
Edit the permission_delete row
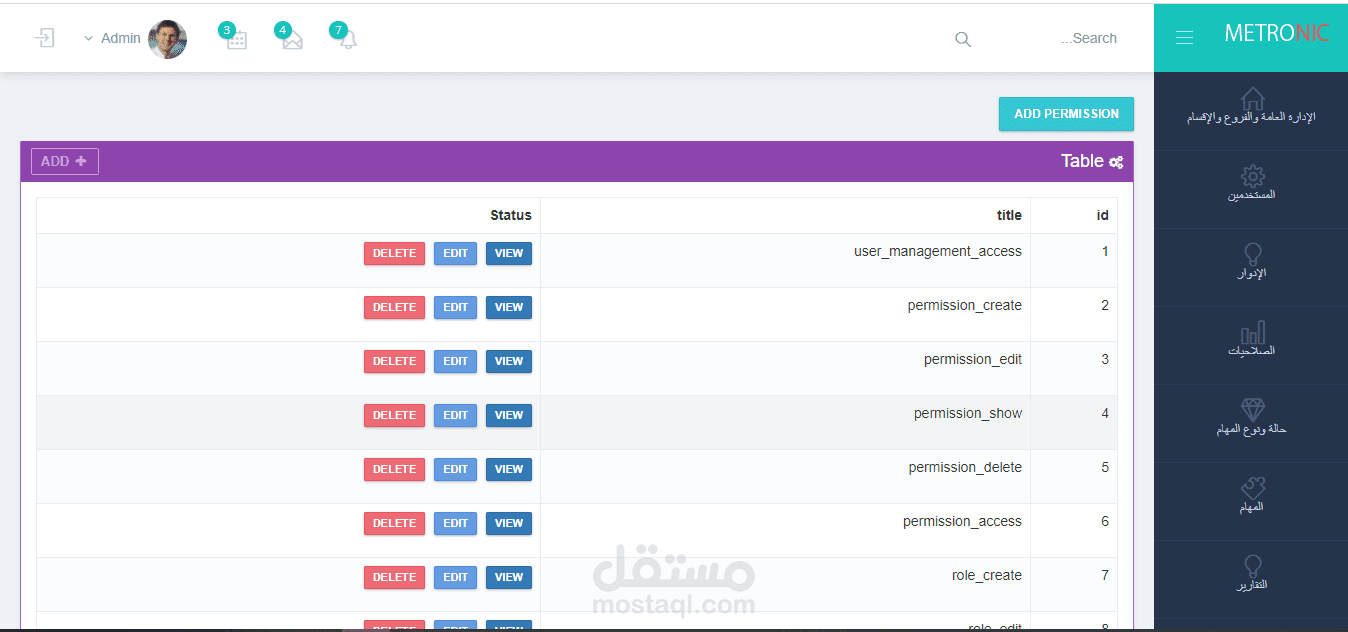point(455,470)
